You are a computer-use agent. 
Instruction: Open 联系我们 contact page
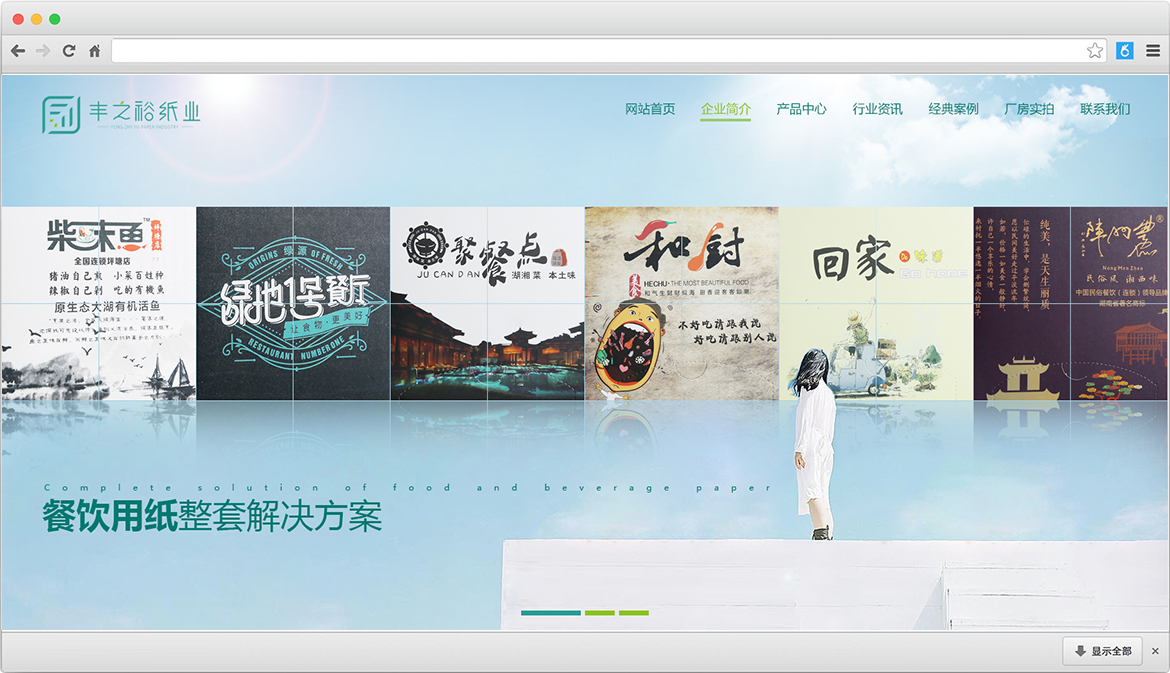click(x=1105, y=109)
